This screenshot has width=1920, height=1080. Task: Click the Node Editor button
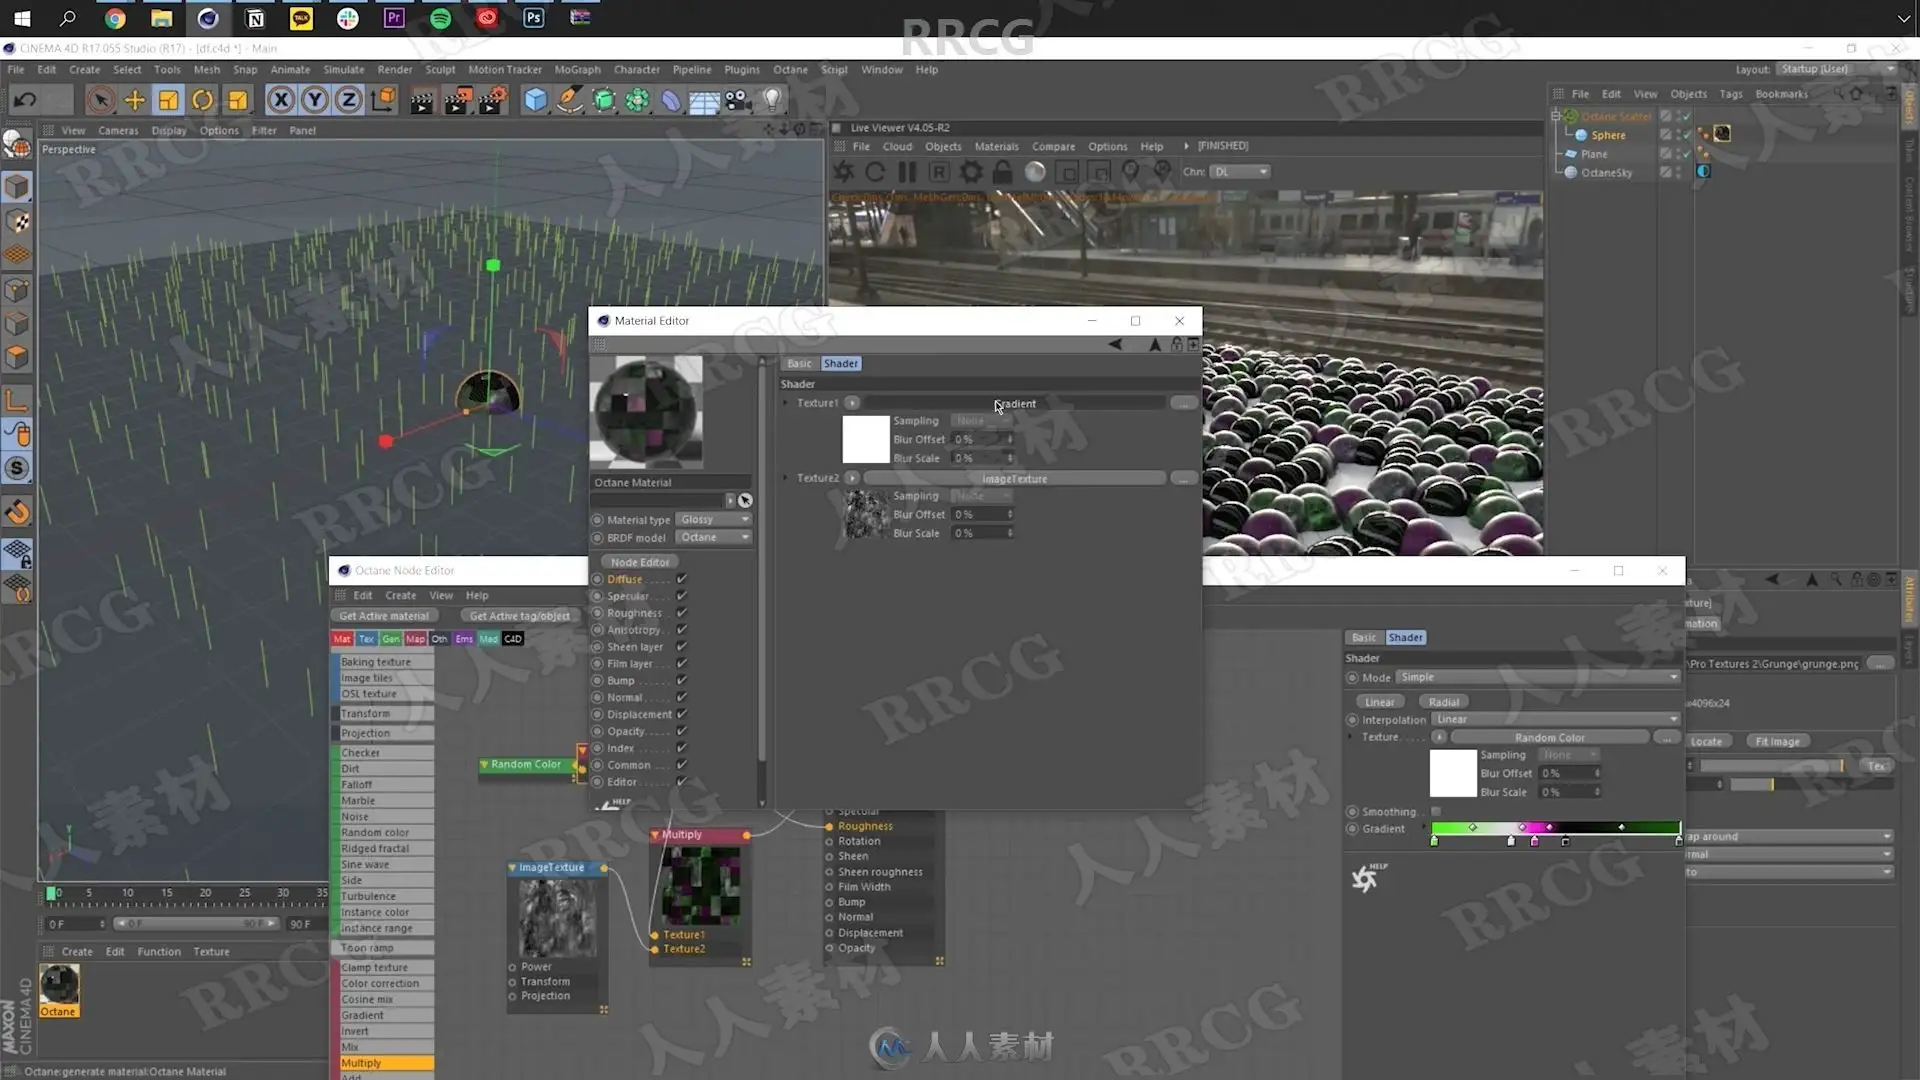pyautogui.click(x=639, y=562)
